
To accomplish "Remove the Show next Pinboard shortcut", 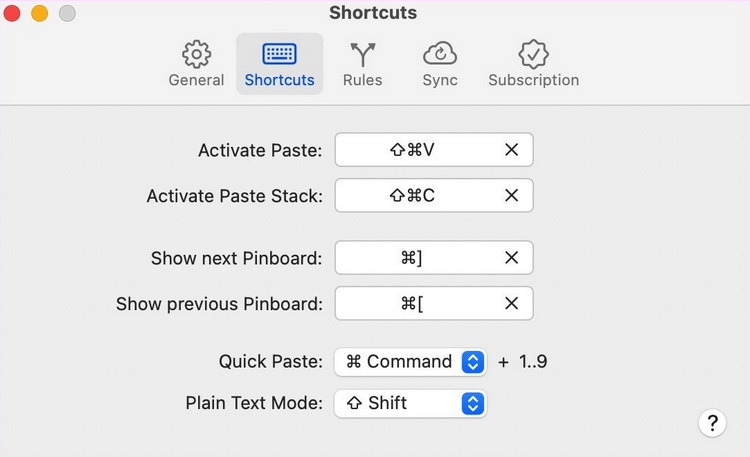I will [511, 258].
